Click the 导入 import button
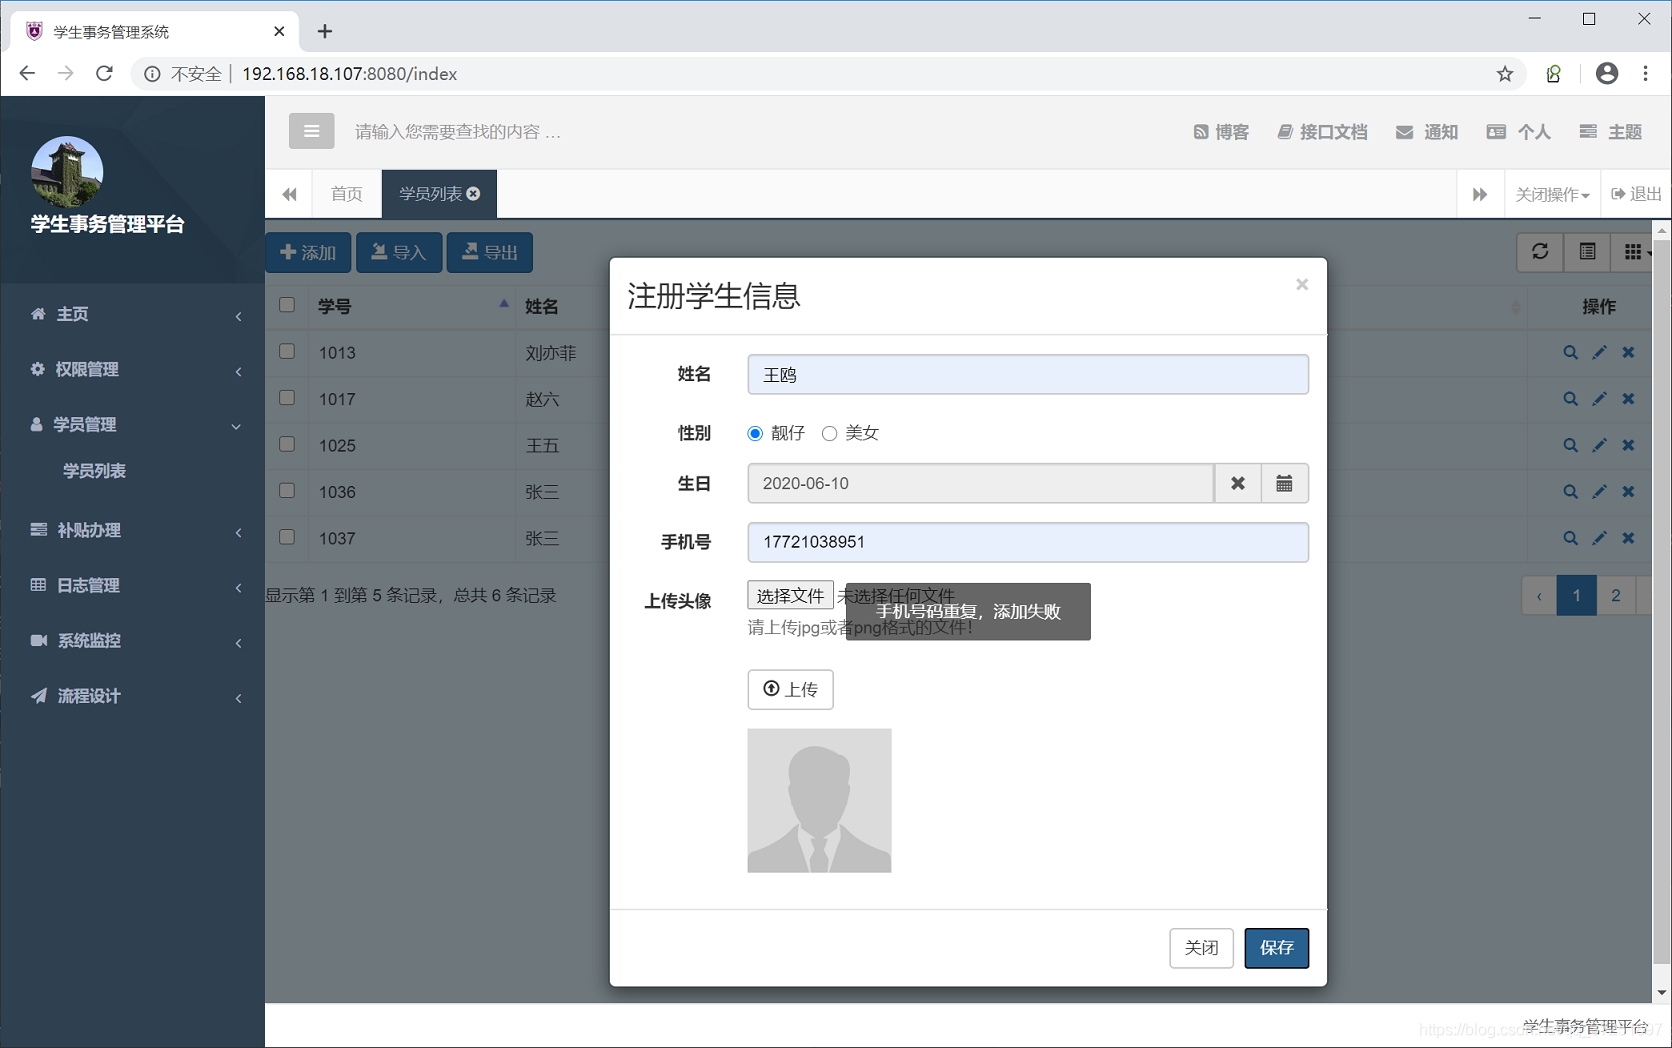Image resolution: width=1672 pixels, height=1048 pixels. 399,252
